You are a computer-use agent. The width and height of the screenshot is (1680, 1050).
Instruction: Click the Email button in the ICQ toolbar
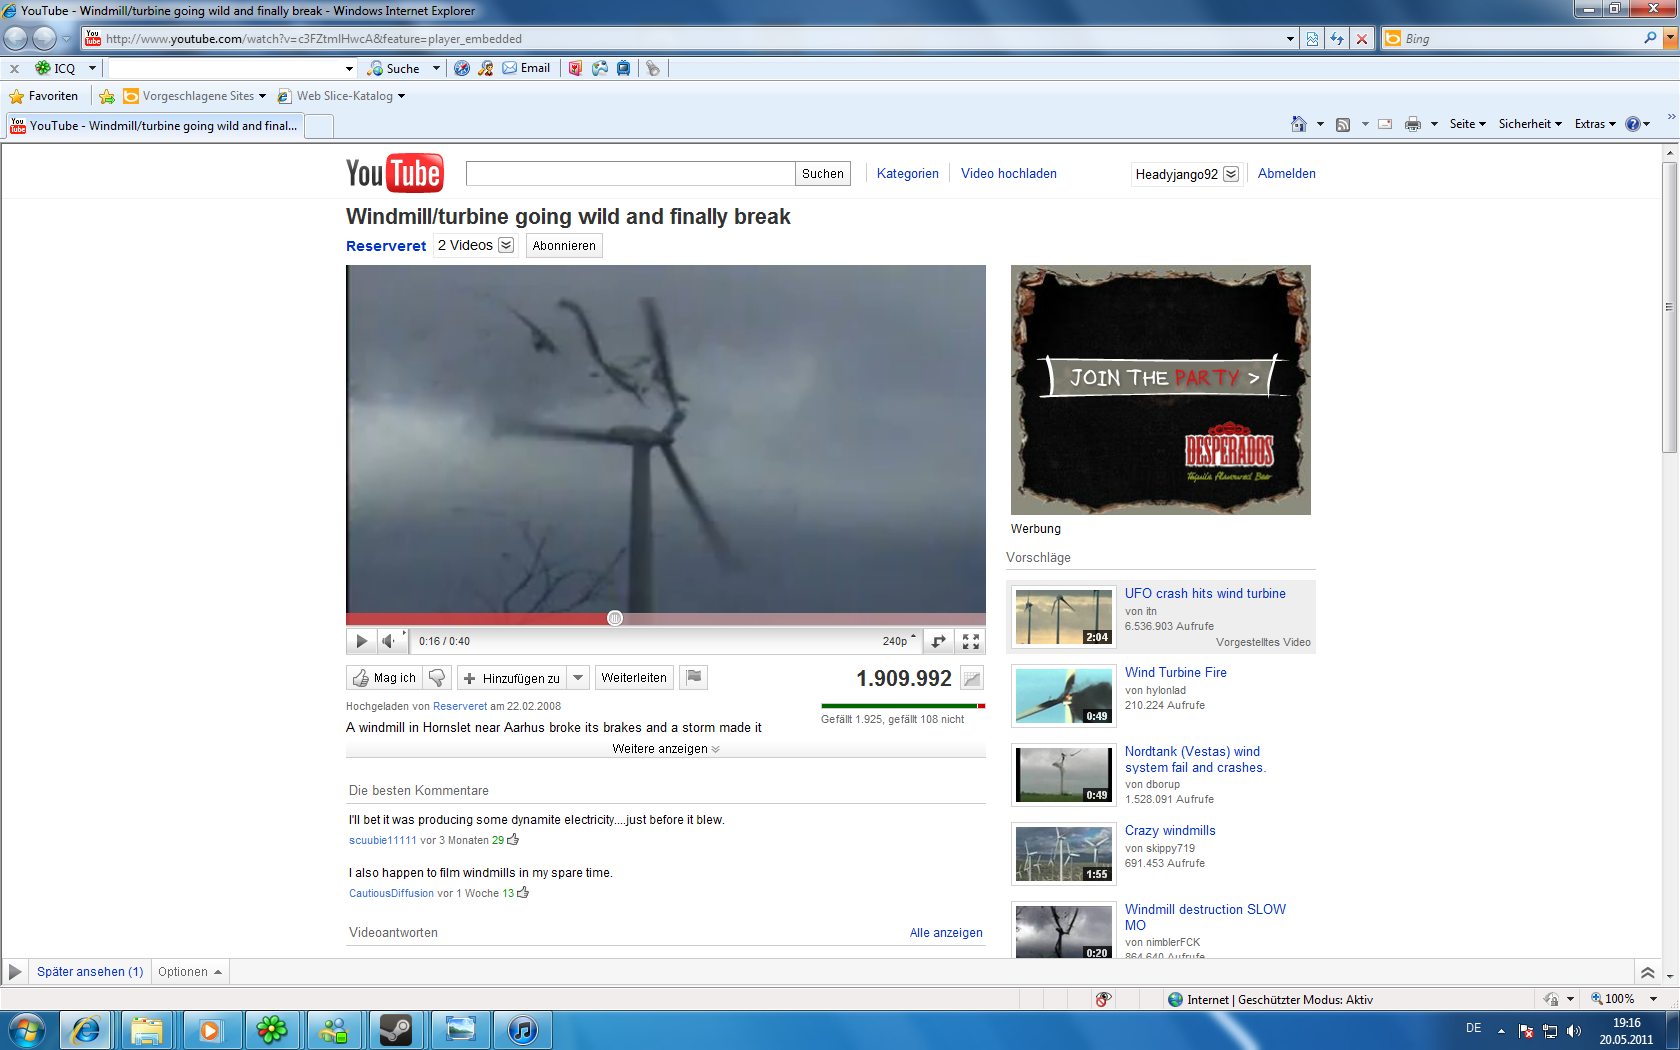(x=526, y=68)
